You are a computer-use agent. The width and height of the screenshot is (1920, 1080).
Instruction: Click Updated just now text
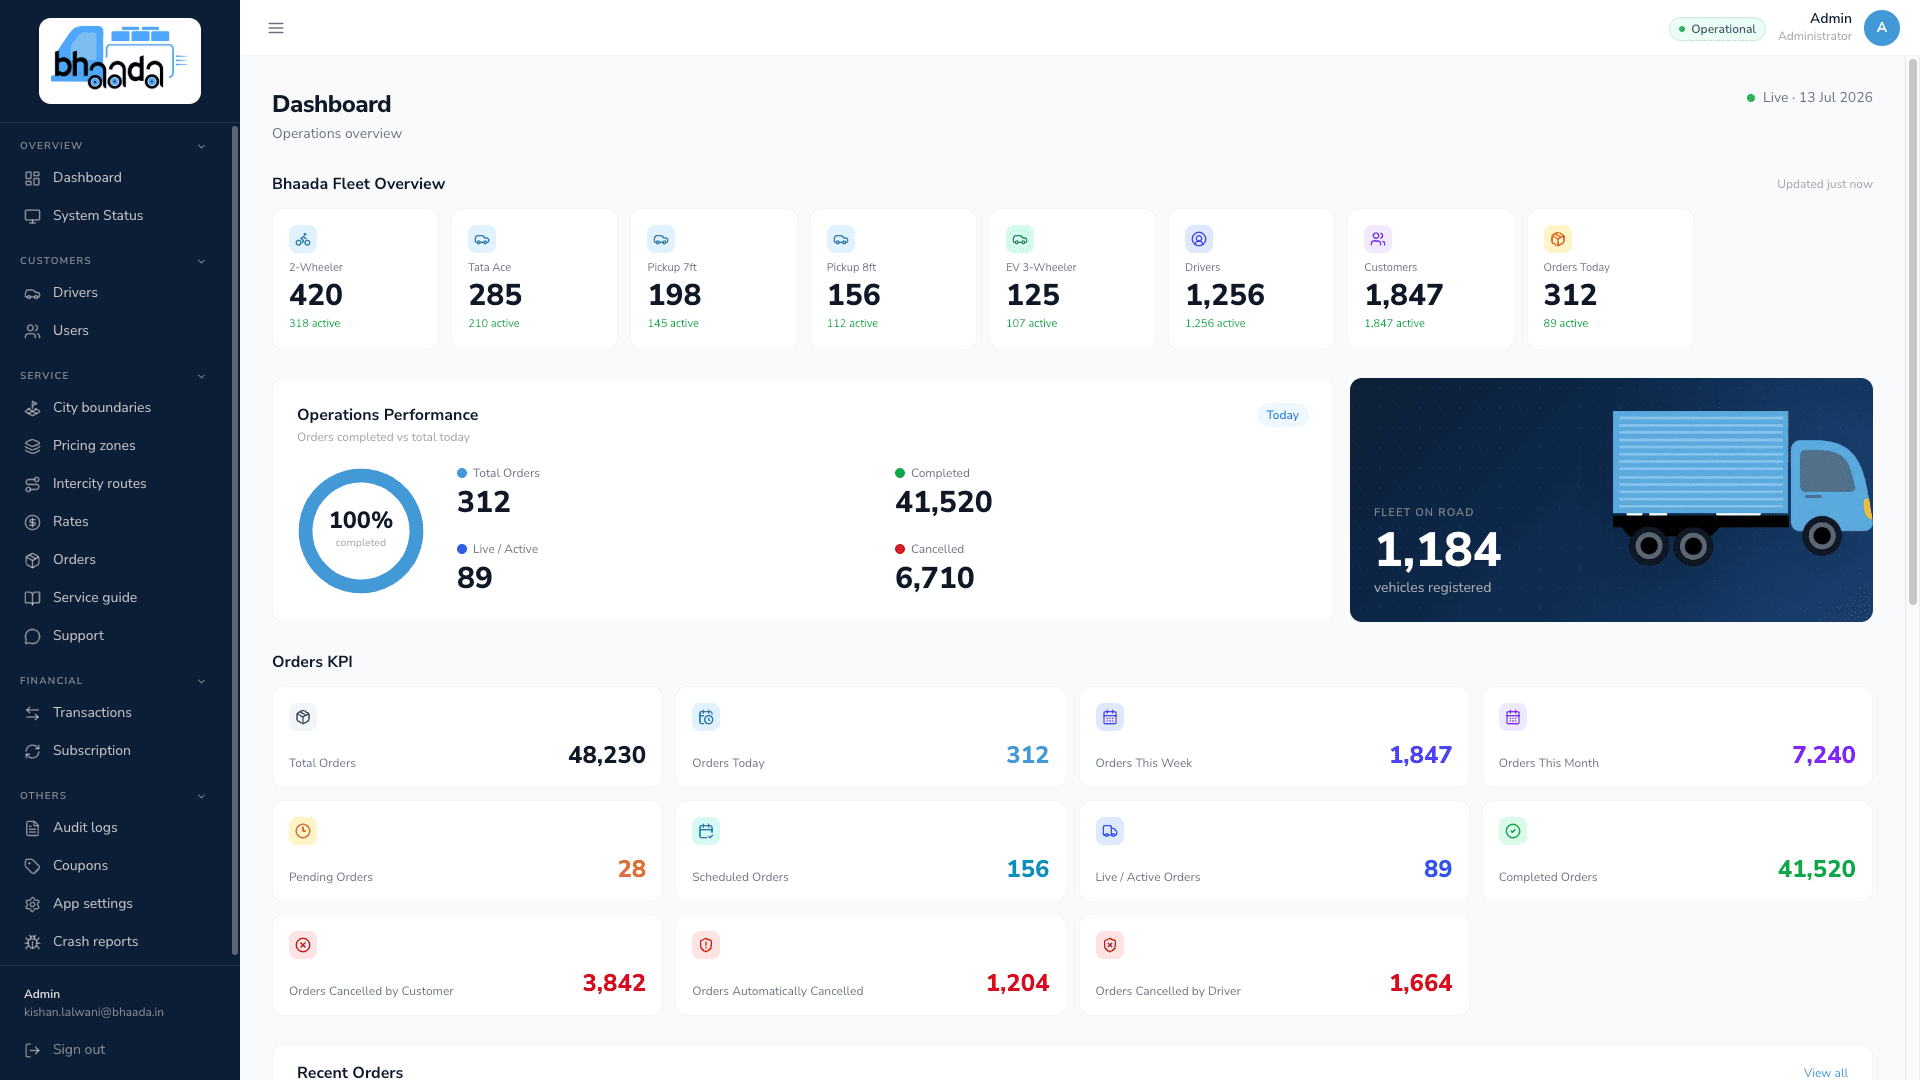click(x=1824, y=184)
